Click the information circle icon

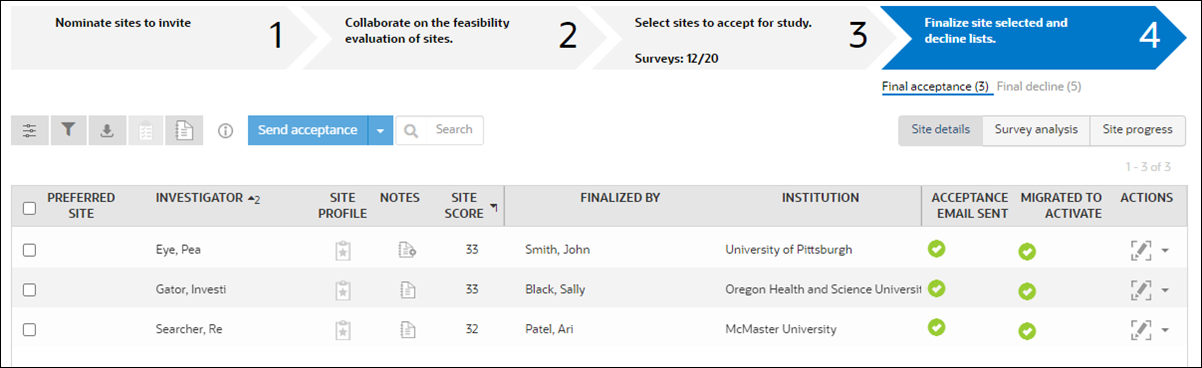225,130
